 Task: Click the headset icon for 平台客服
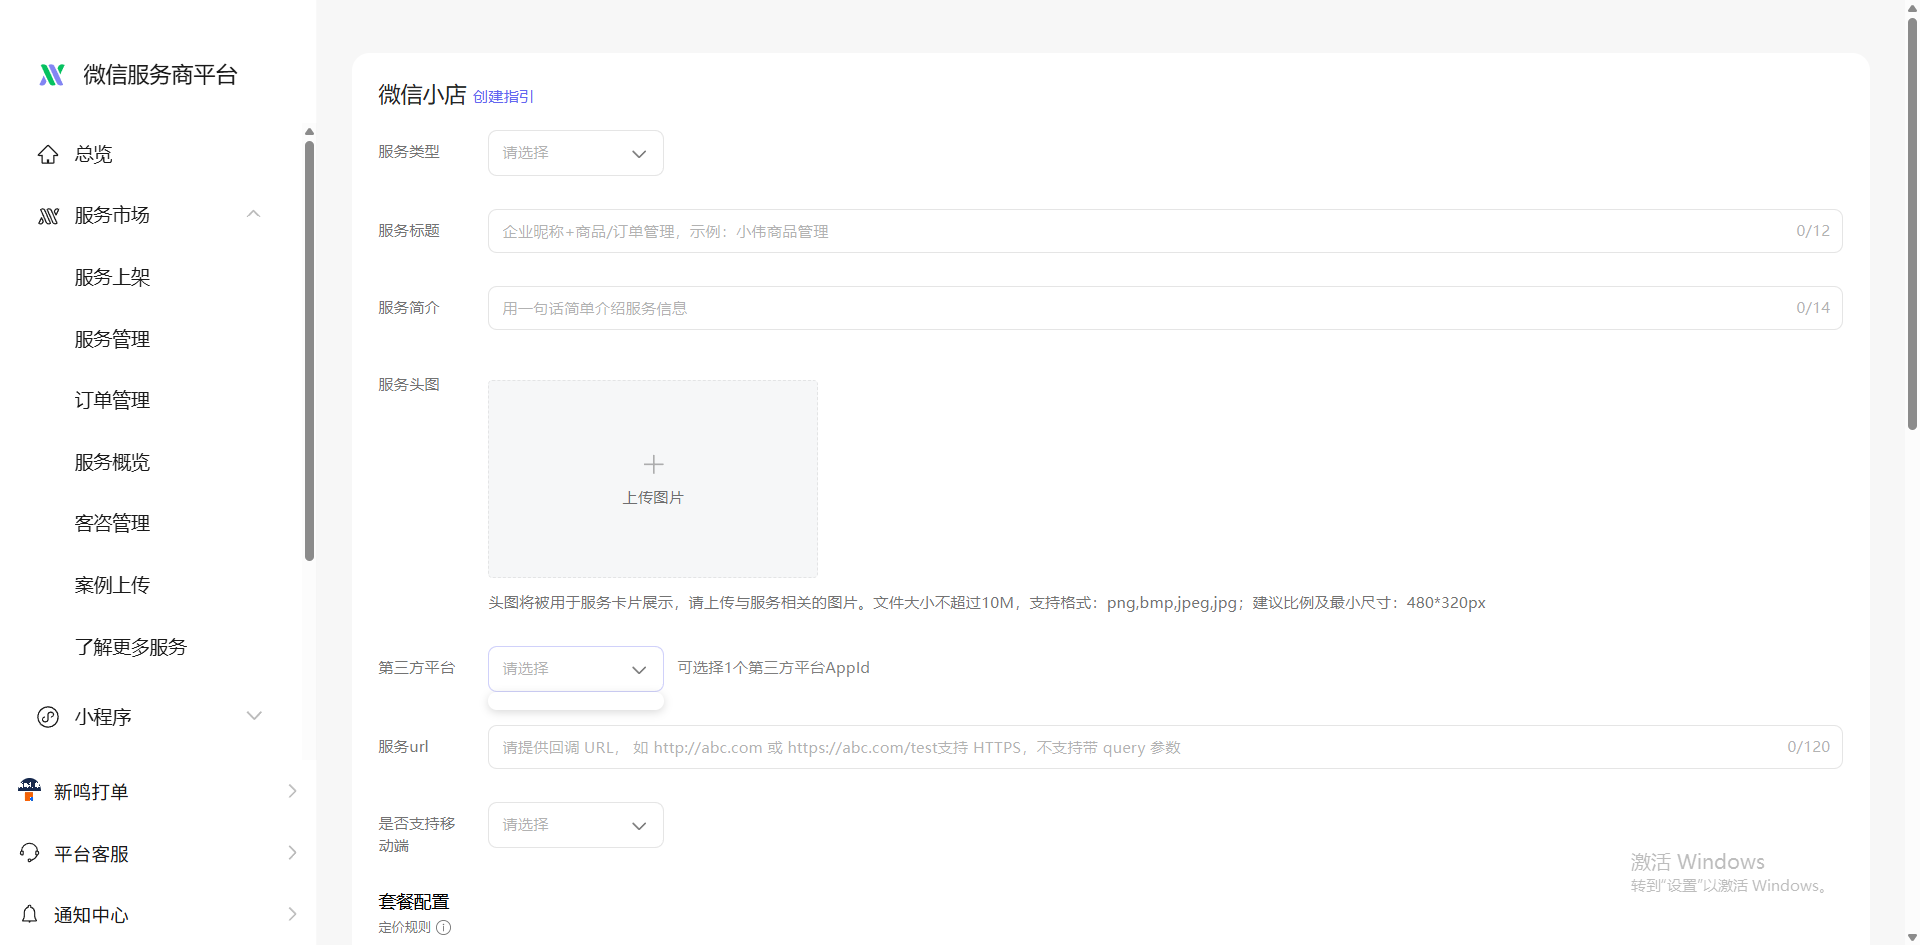(30, 853)
